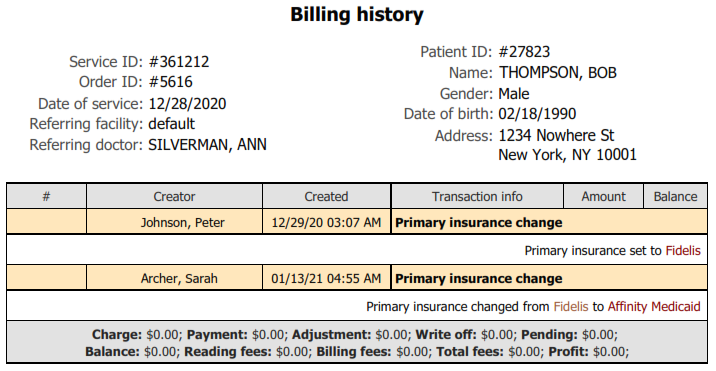Click Patient ID #27823 value
The height and width of the screenshot is (371, 716).
tap(524, 52)
